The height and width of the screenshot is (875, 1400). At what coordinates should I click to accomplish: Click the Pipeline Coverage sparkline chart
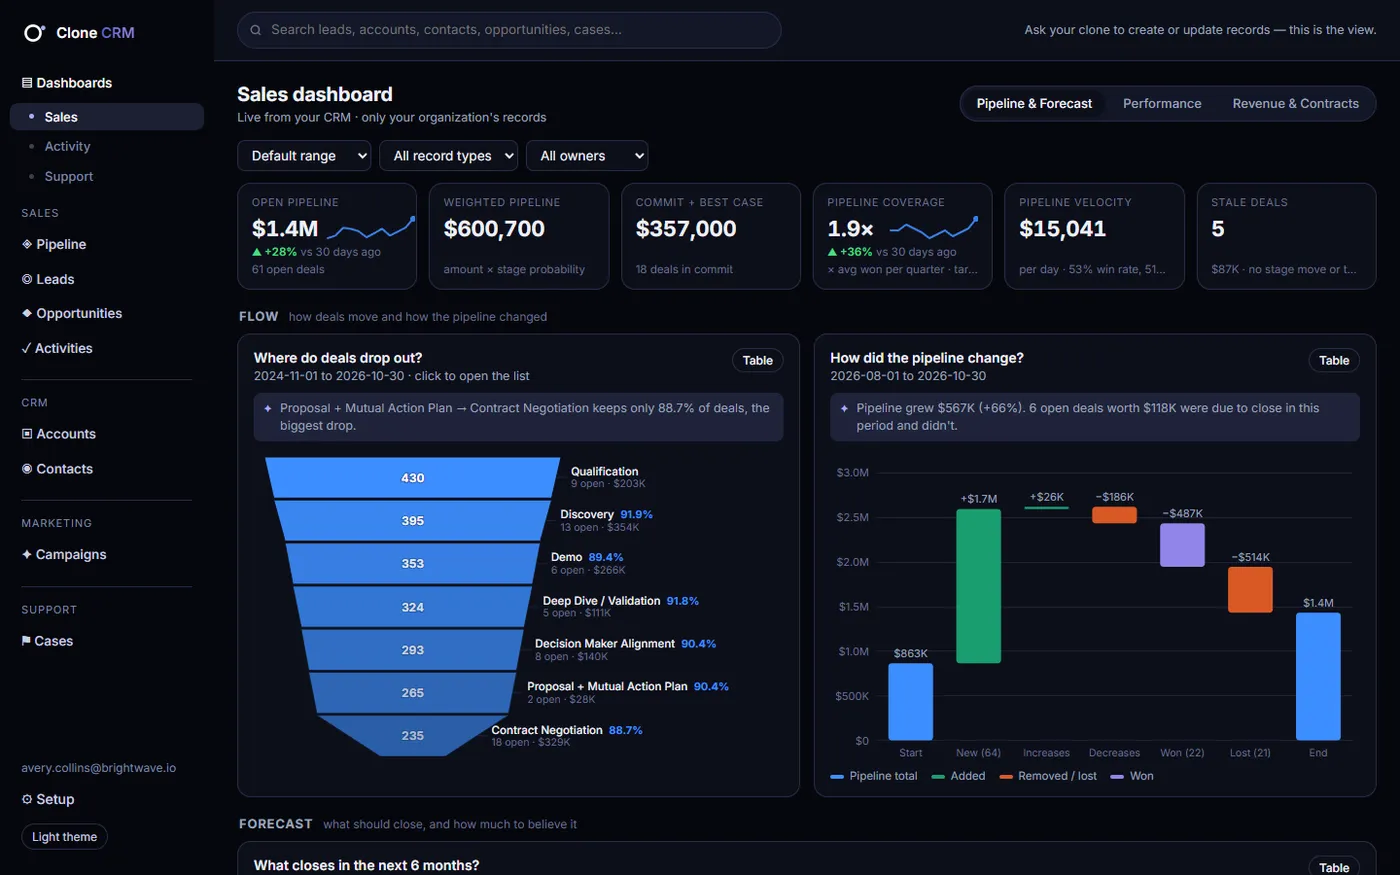pos(933,228)
